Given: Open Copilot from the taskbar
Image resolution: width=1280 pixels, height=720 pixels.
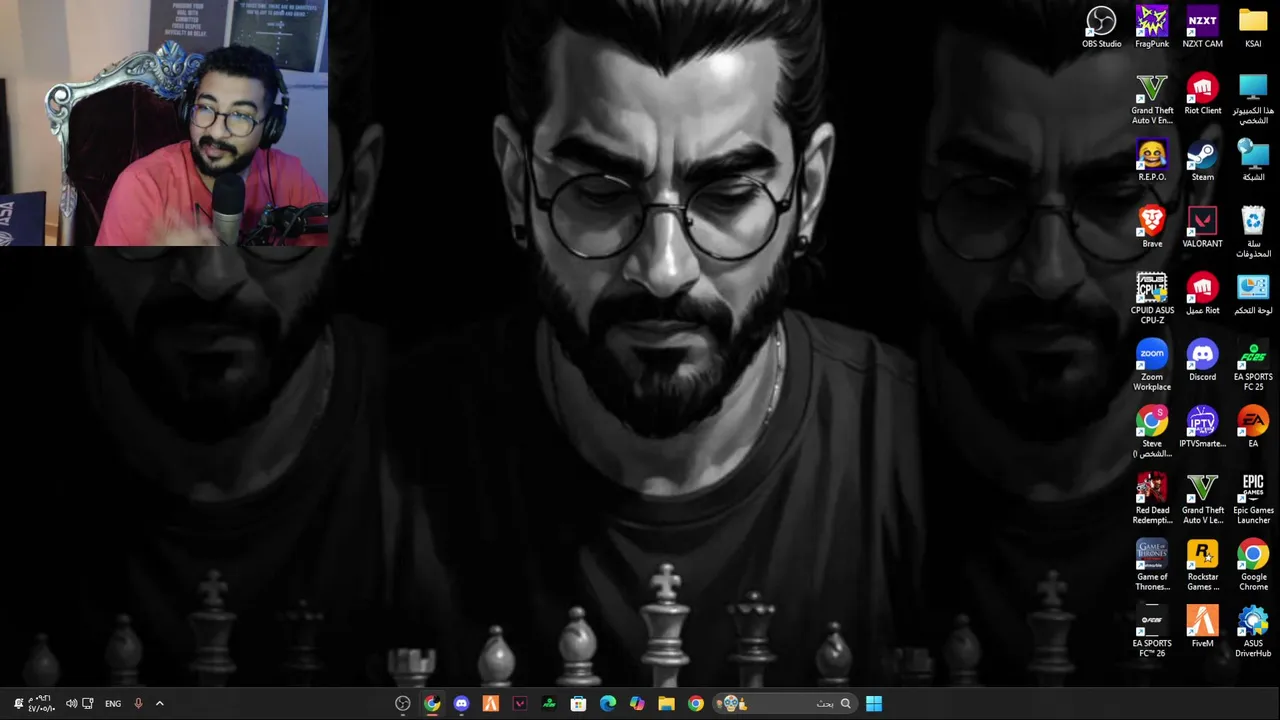Looking at the screenshot, I should (637, 704).
